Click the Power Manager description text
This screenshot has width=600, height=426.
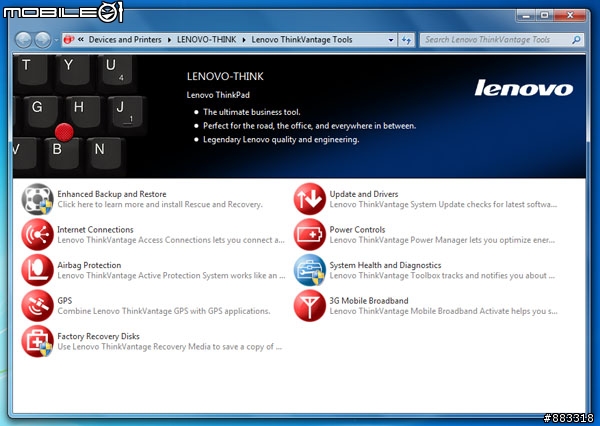coord(442,240)
